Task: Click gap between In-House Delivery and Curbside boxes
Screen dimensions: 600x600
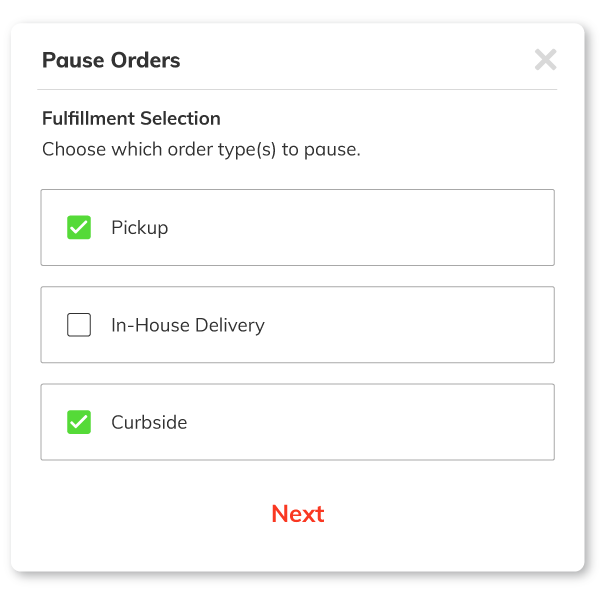Action: click(x=298, y=373)
